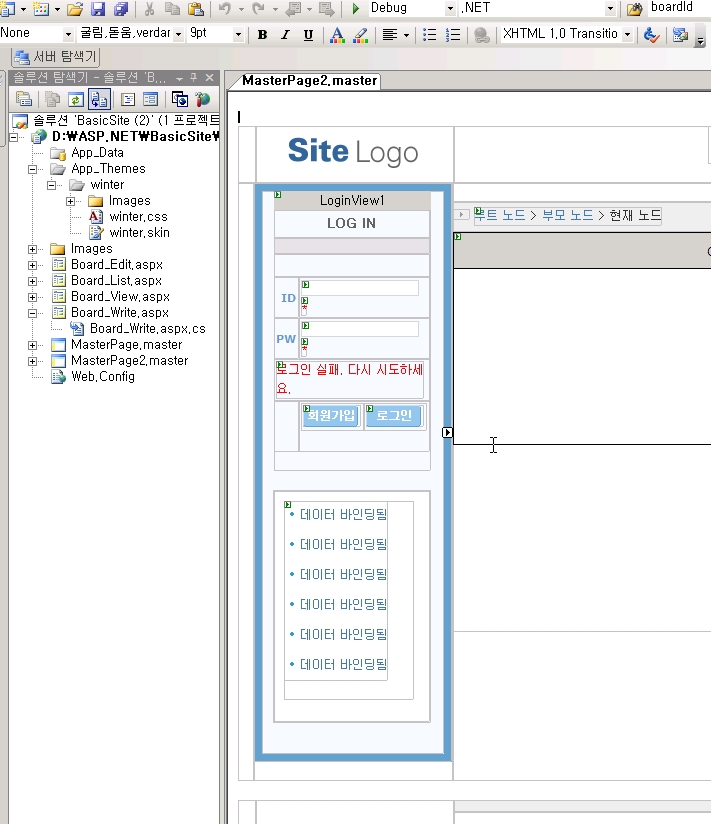Cut the selection with scissors icon
Image resolution: width=711 pixels, height=824 pixels.
point(149,8)
